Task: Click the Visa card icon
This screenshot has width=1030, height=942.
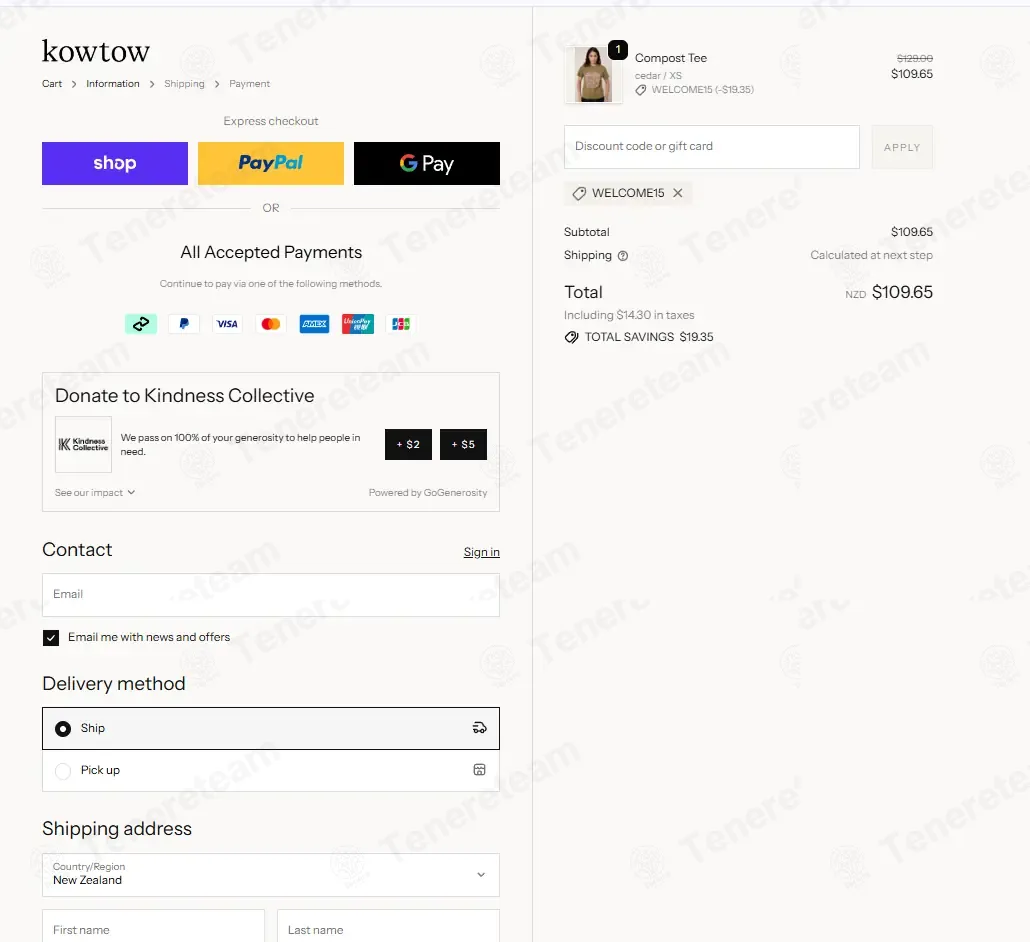Action: coord(227,324)
